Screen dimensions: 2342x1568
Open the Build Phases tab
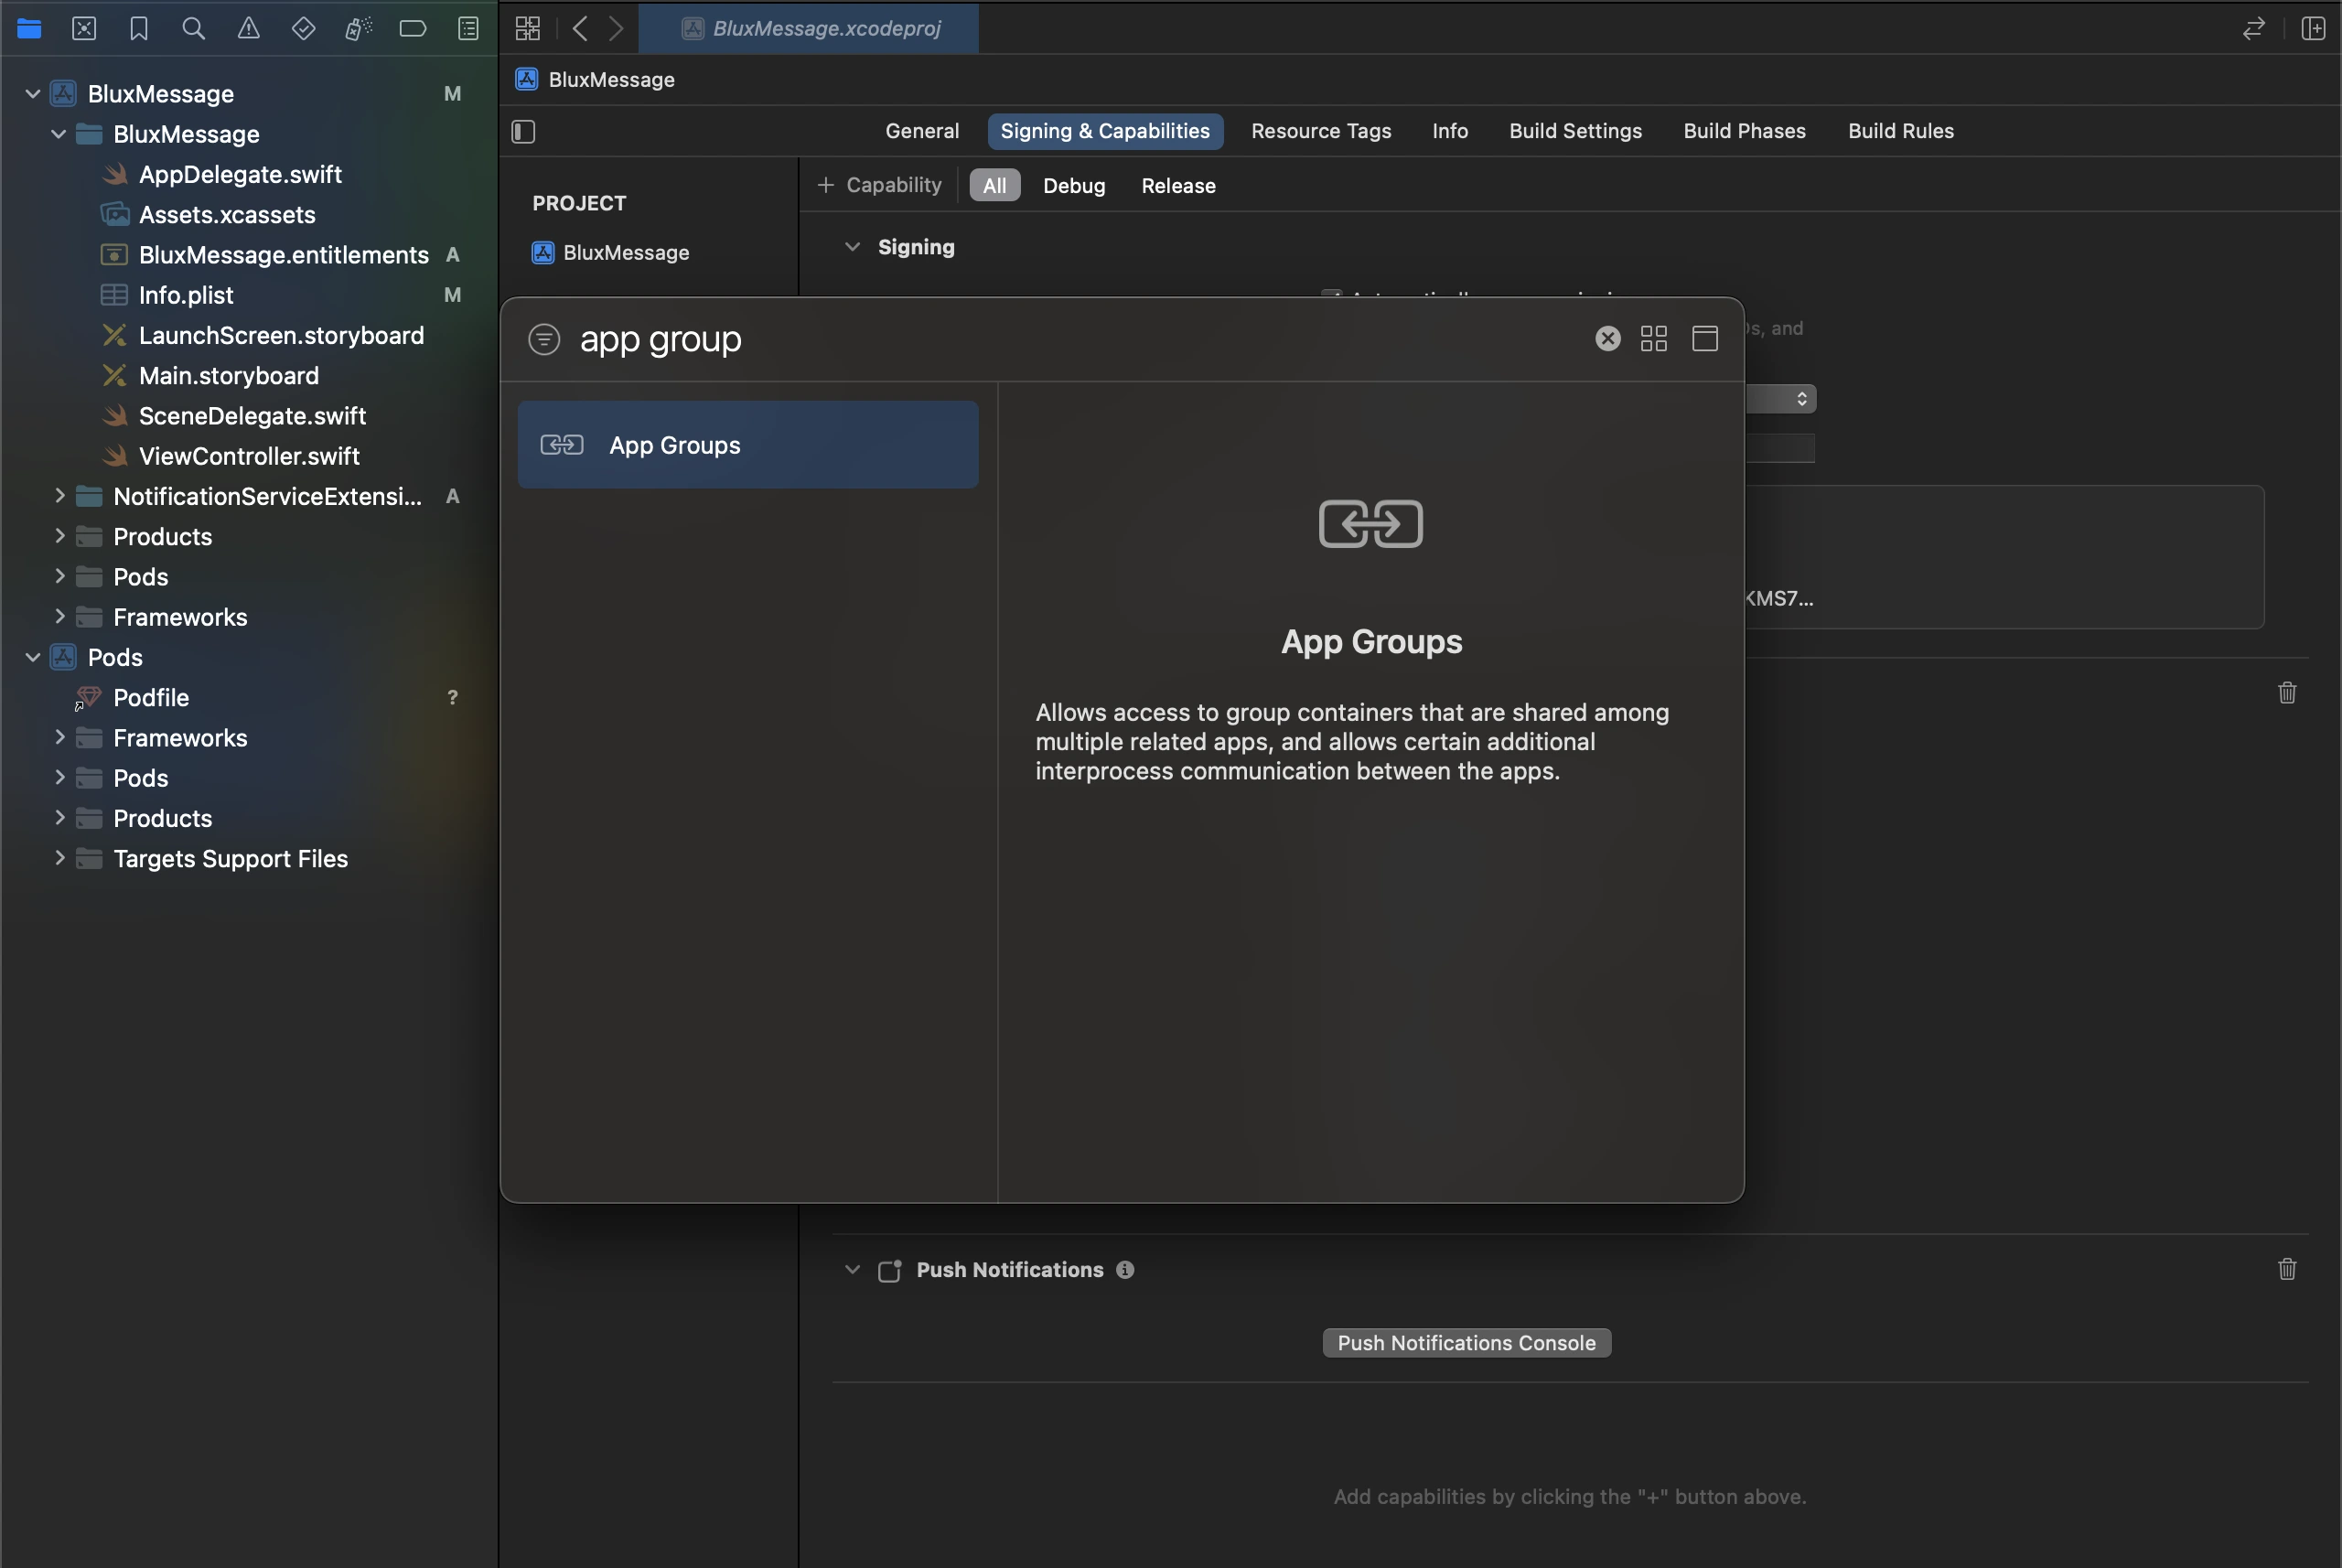point(1744,131)
